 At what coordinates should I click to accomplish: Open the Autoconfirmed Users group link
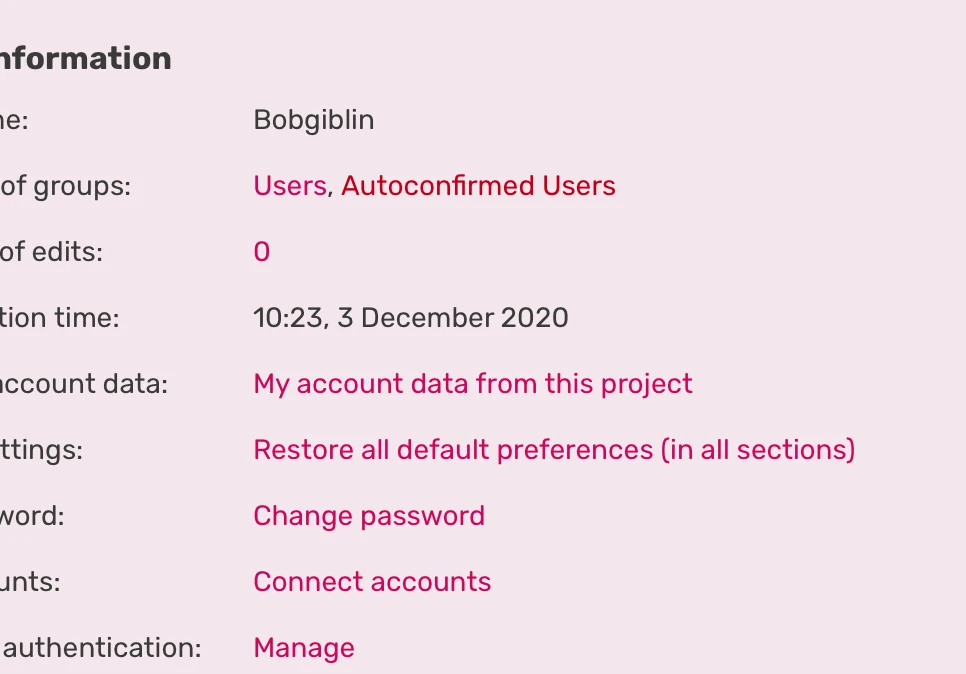coord(478,186)
